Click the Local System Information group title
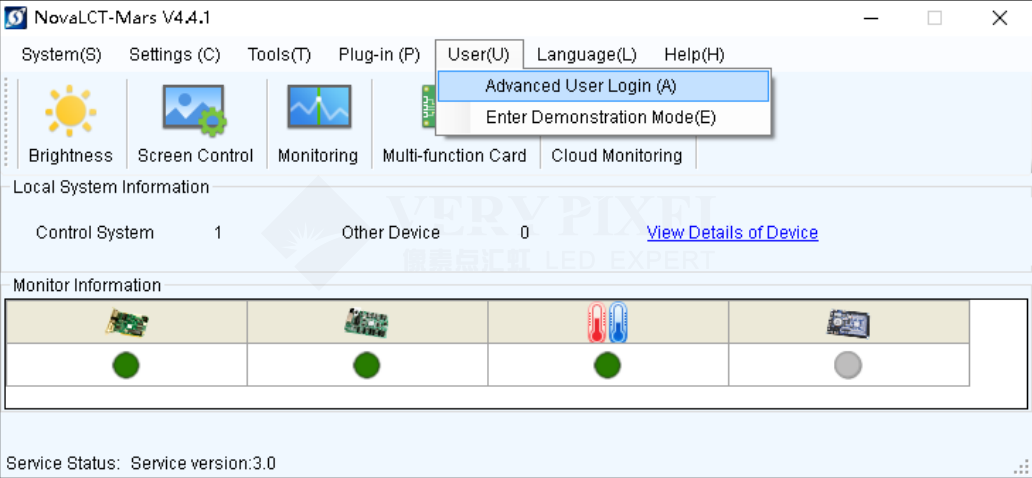The image size is (1032, 478). point(111,187)
